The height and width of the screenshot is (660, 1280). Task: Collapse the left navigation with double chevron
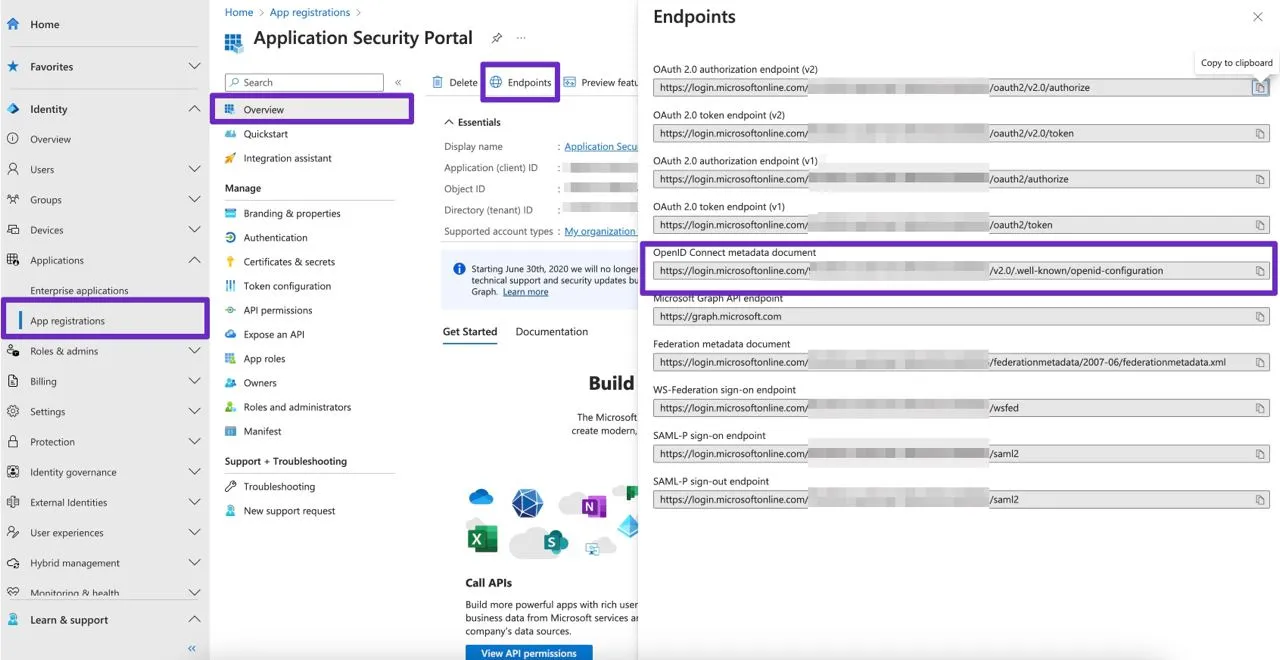click(192, 648)
